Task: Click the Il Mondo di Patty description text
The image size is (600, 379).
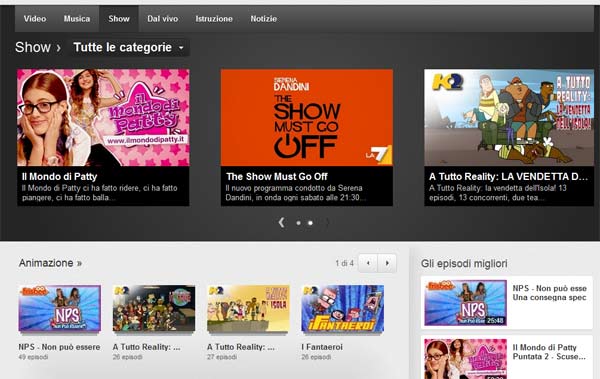Action: tap(99, 193)
